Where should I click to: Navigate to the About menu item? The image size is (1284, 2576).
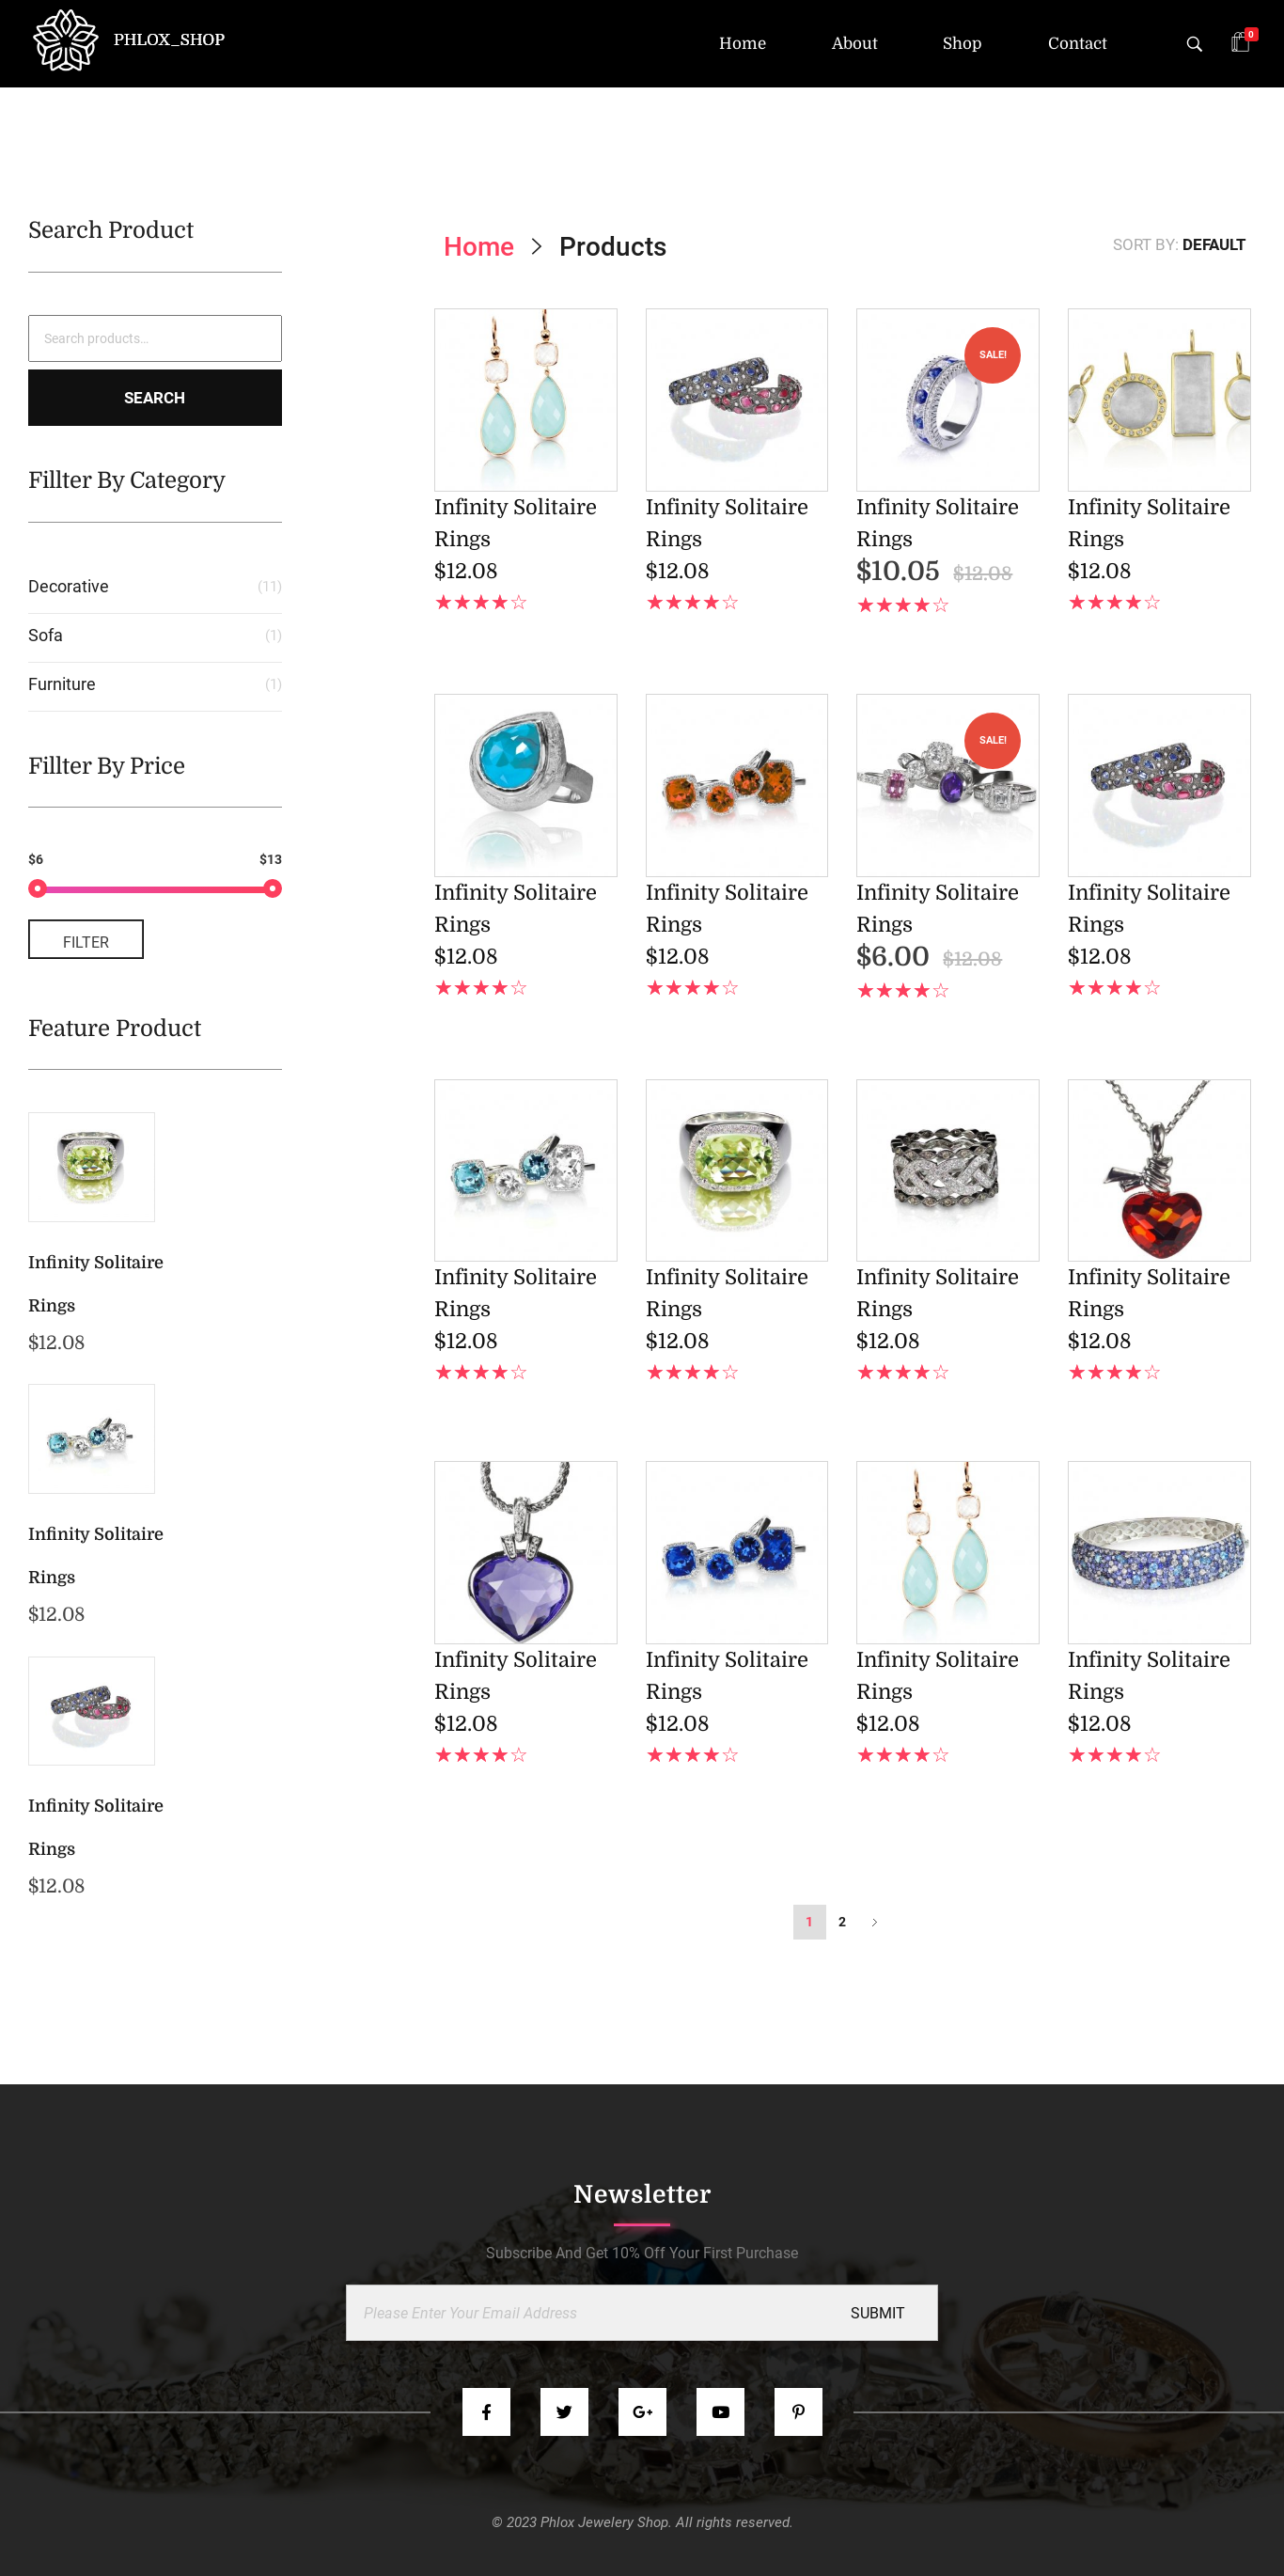854,43
